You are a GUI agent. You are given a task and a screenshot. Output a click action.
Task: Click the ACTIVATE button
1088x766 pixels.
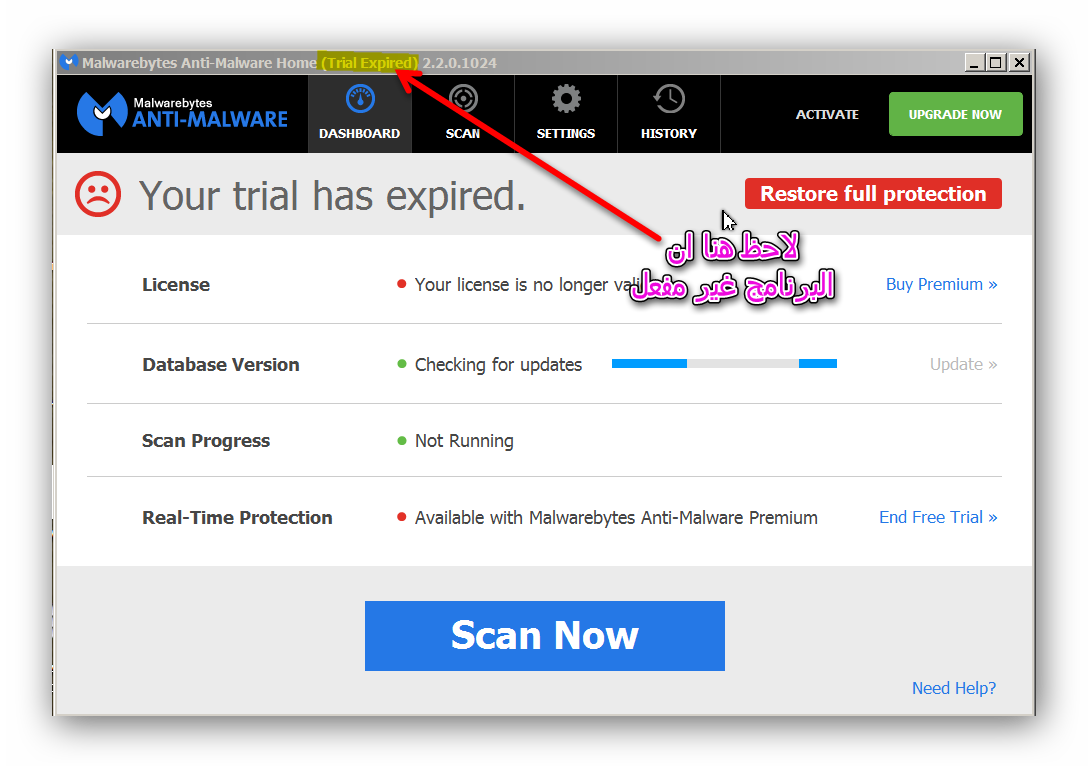click(x=827, y=114)
